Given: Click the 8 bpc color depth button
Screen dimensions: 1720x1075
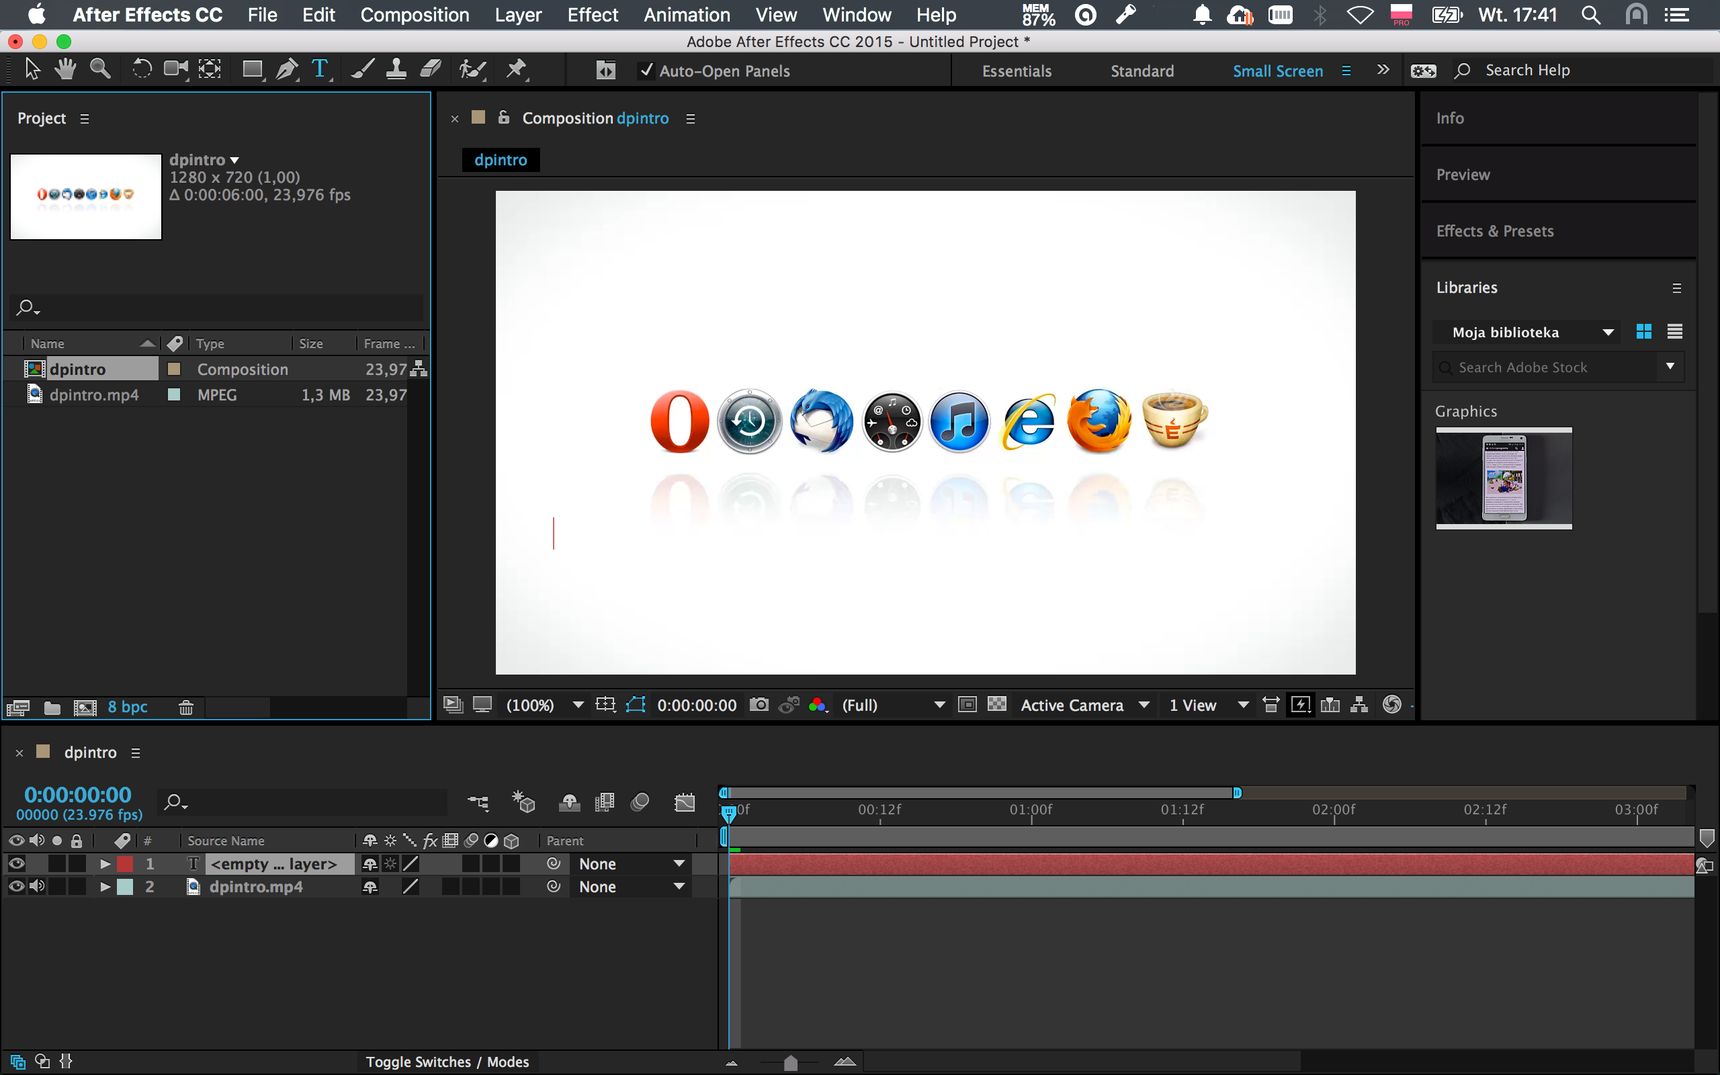Looking at the screenshot, I should (x=128, y=707).
